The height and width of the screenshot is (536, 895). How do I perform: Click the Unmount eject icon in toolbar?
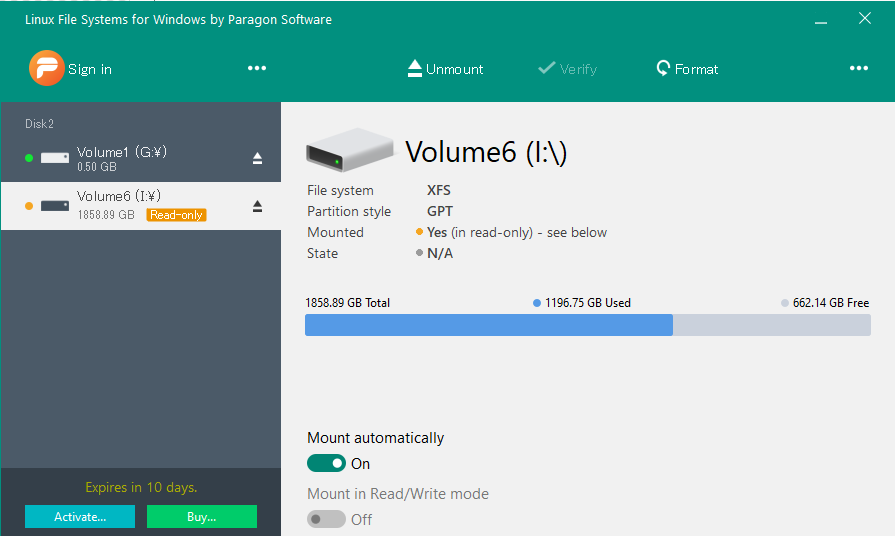[x=415, y=68]
